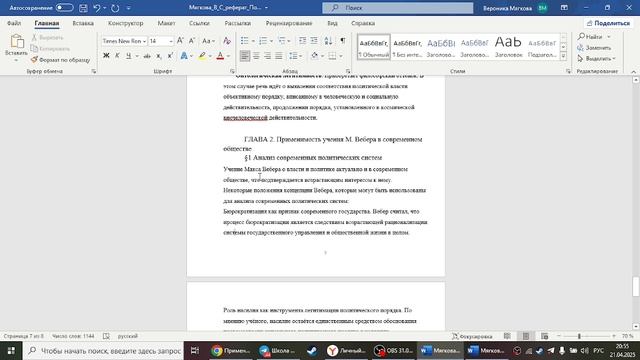Switch to Read Mode view icon
Screen dimensions: 640x360
(507, 336)
